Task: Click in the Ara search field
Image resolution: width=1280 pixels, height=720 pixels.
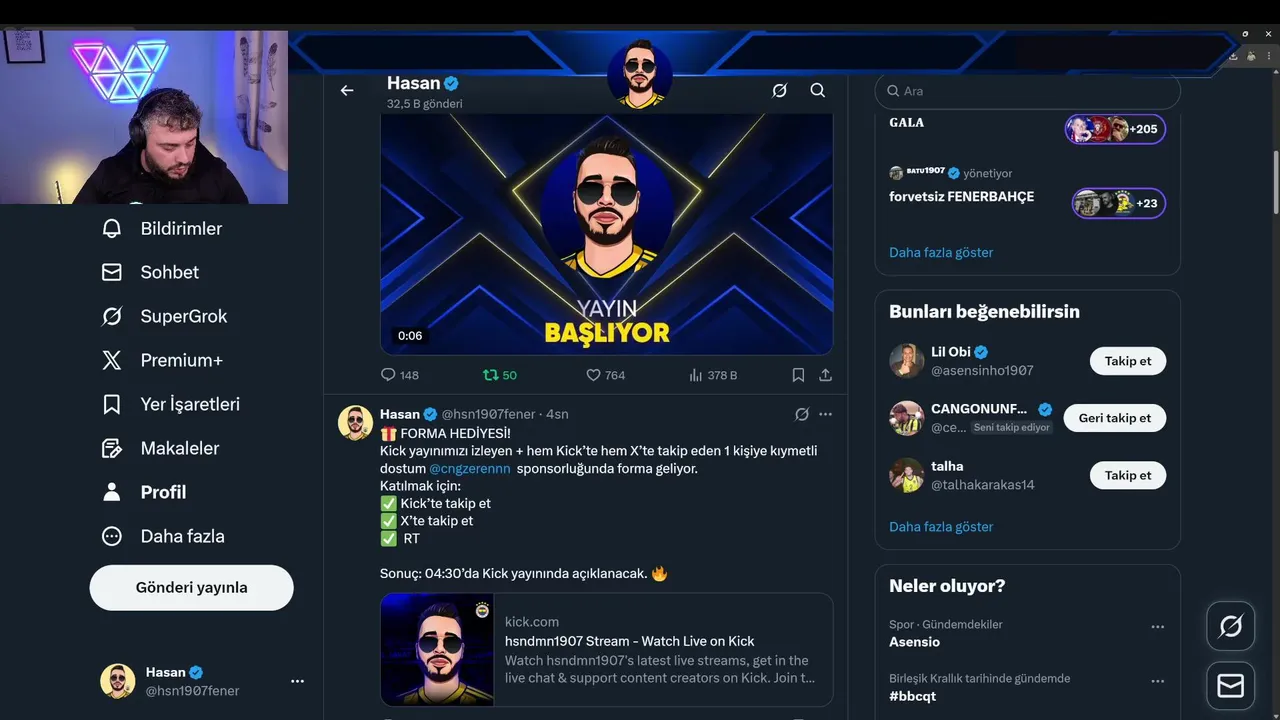Action: point(1028,91)
